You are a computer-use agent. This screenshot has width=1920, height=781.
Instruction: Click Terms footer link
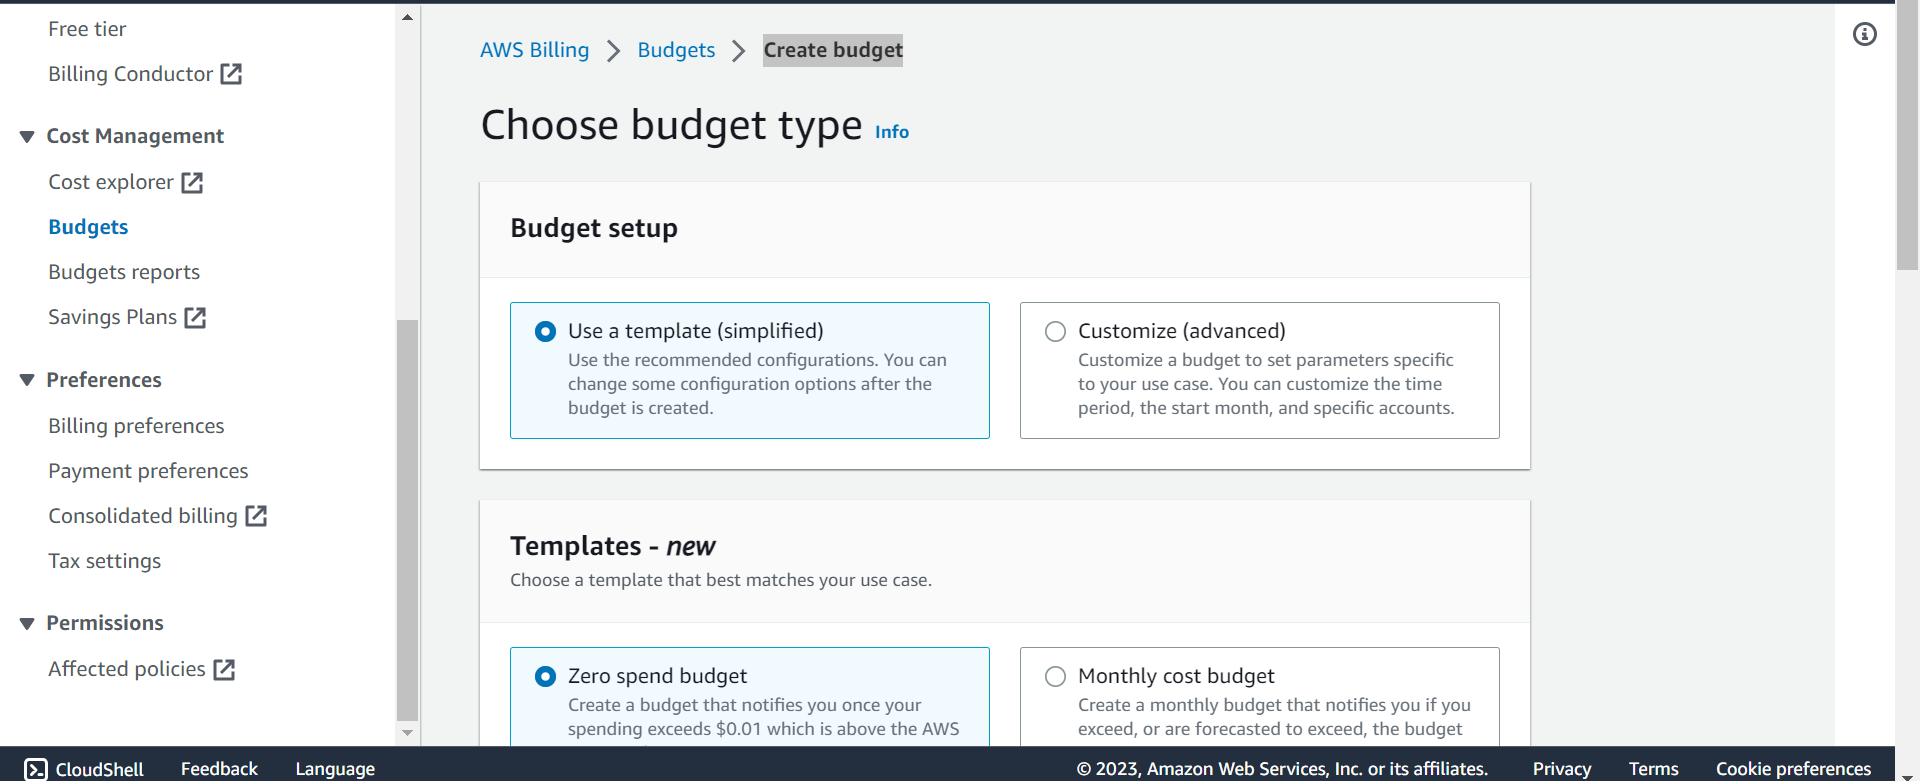[x=1653, y=769]
